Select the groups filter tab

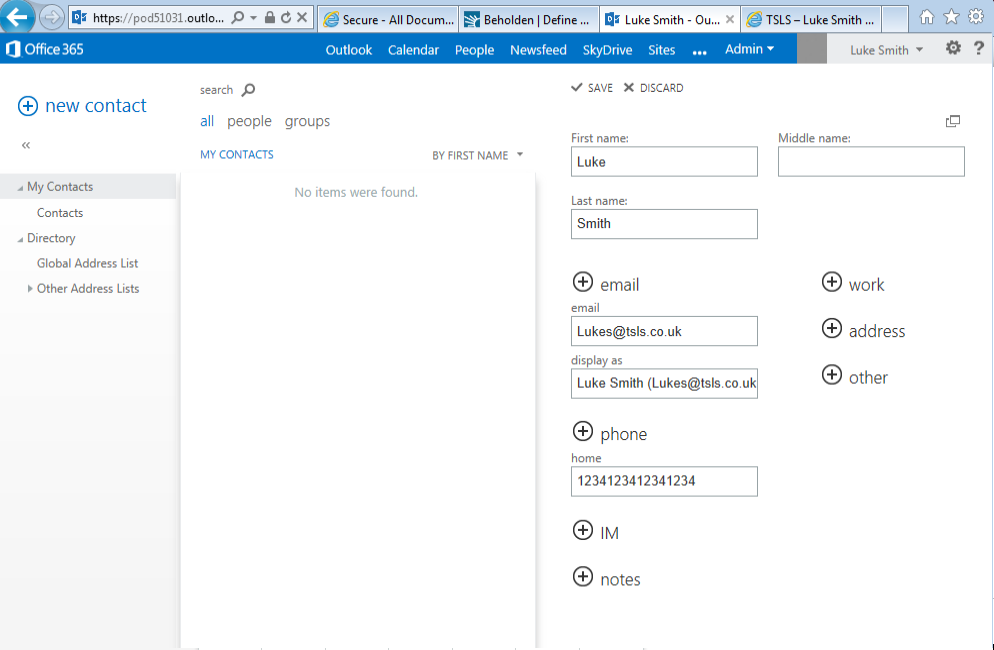(x=307, y=121)
